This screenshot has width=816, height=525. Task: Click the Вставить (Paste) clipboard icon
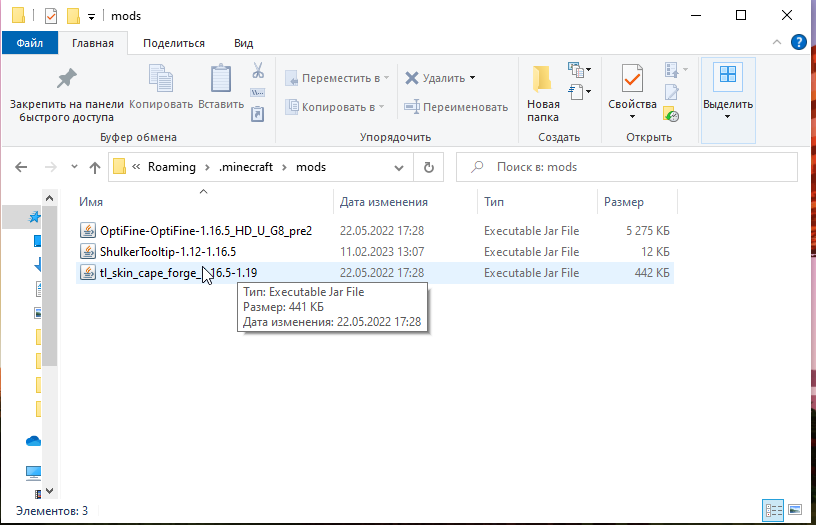click(x=221, y=78)
